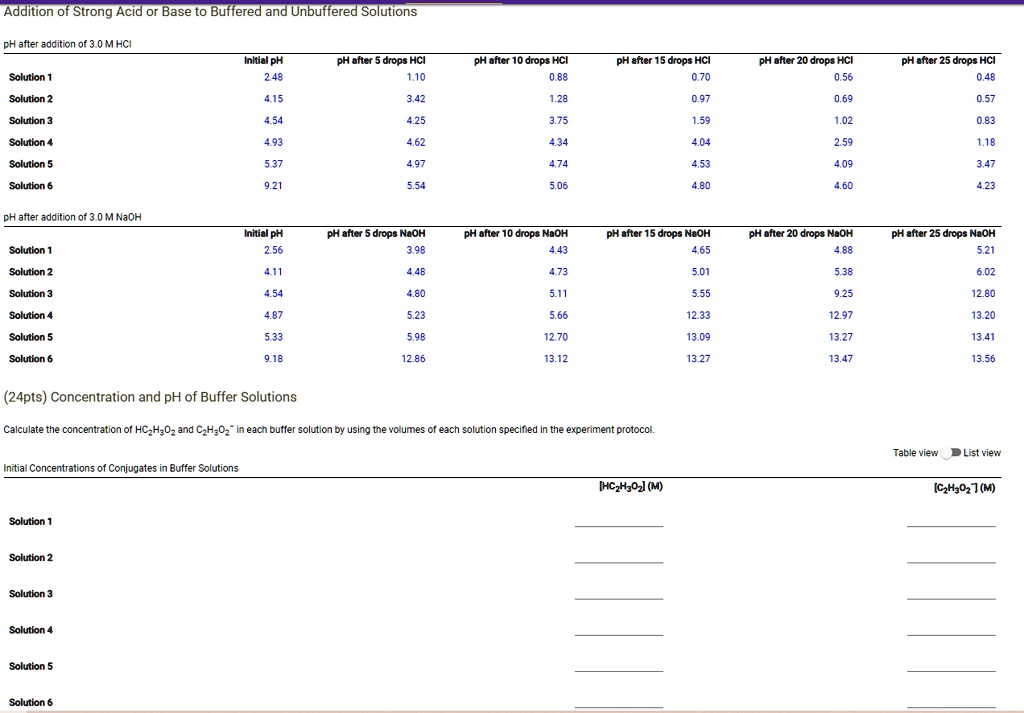This screenshot has width=1024, height=713.
Task: Click Solution 2 [C2H3O2-] concentration input field
Action: [951, 556]
